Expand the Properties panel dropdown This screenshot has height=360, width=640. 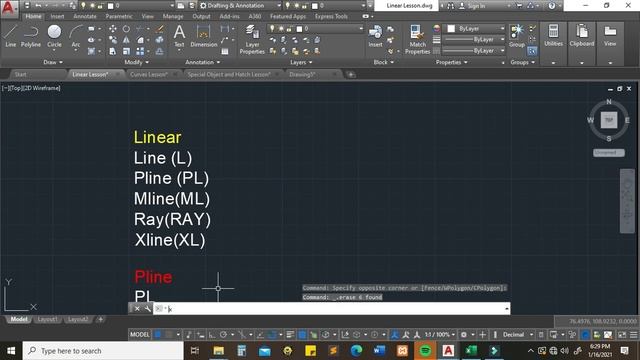451,62
